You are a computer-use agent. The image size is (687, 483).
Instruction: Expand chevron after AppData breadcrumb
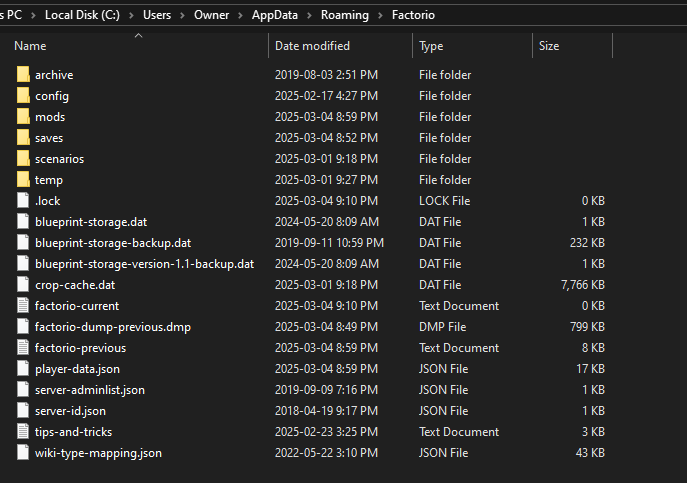[309, 15]
